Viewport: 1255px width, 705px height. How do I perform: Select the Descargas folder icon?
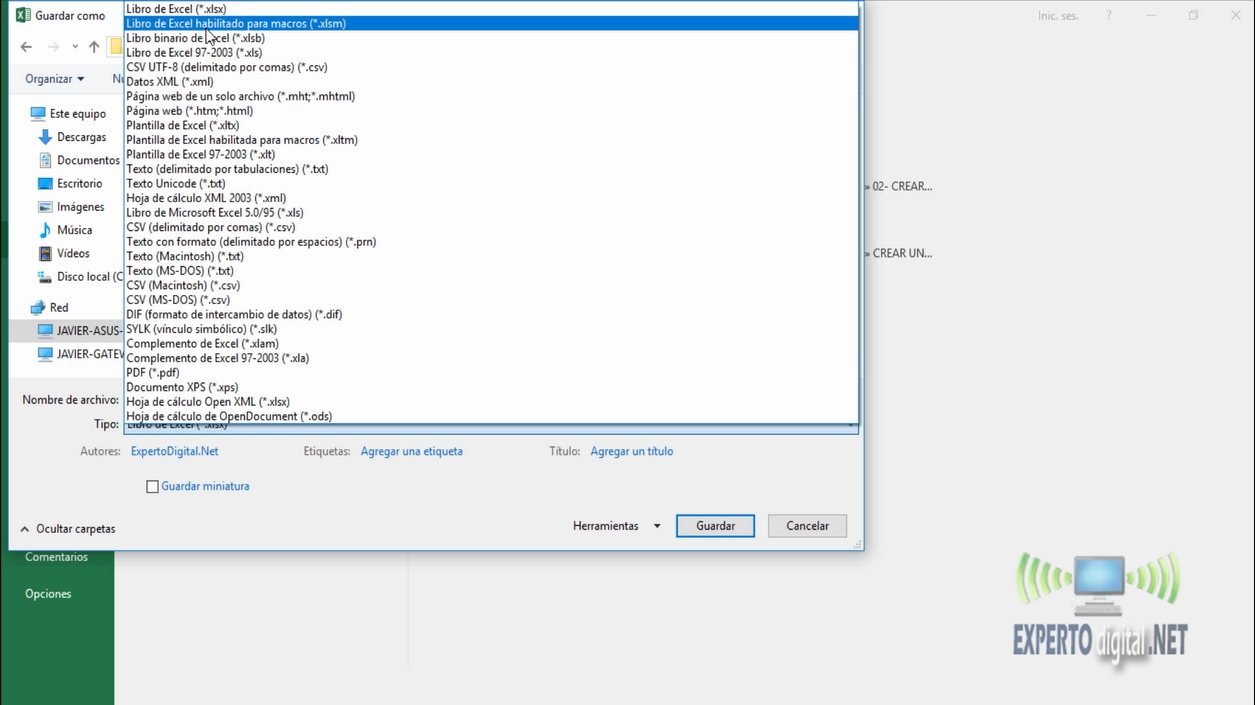point(45,137)
